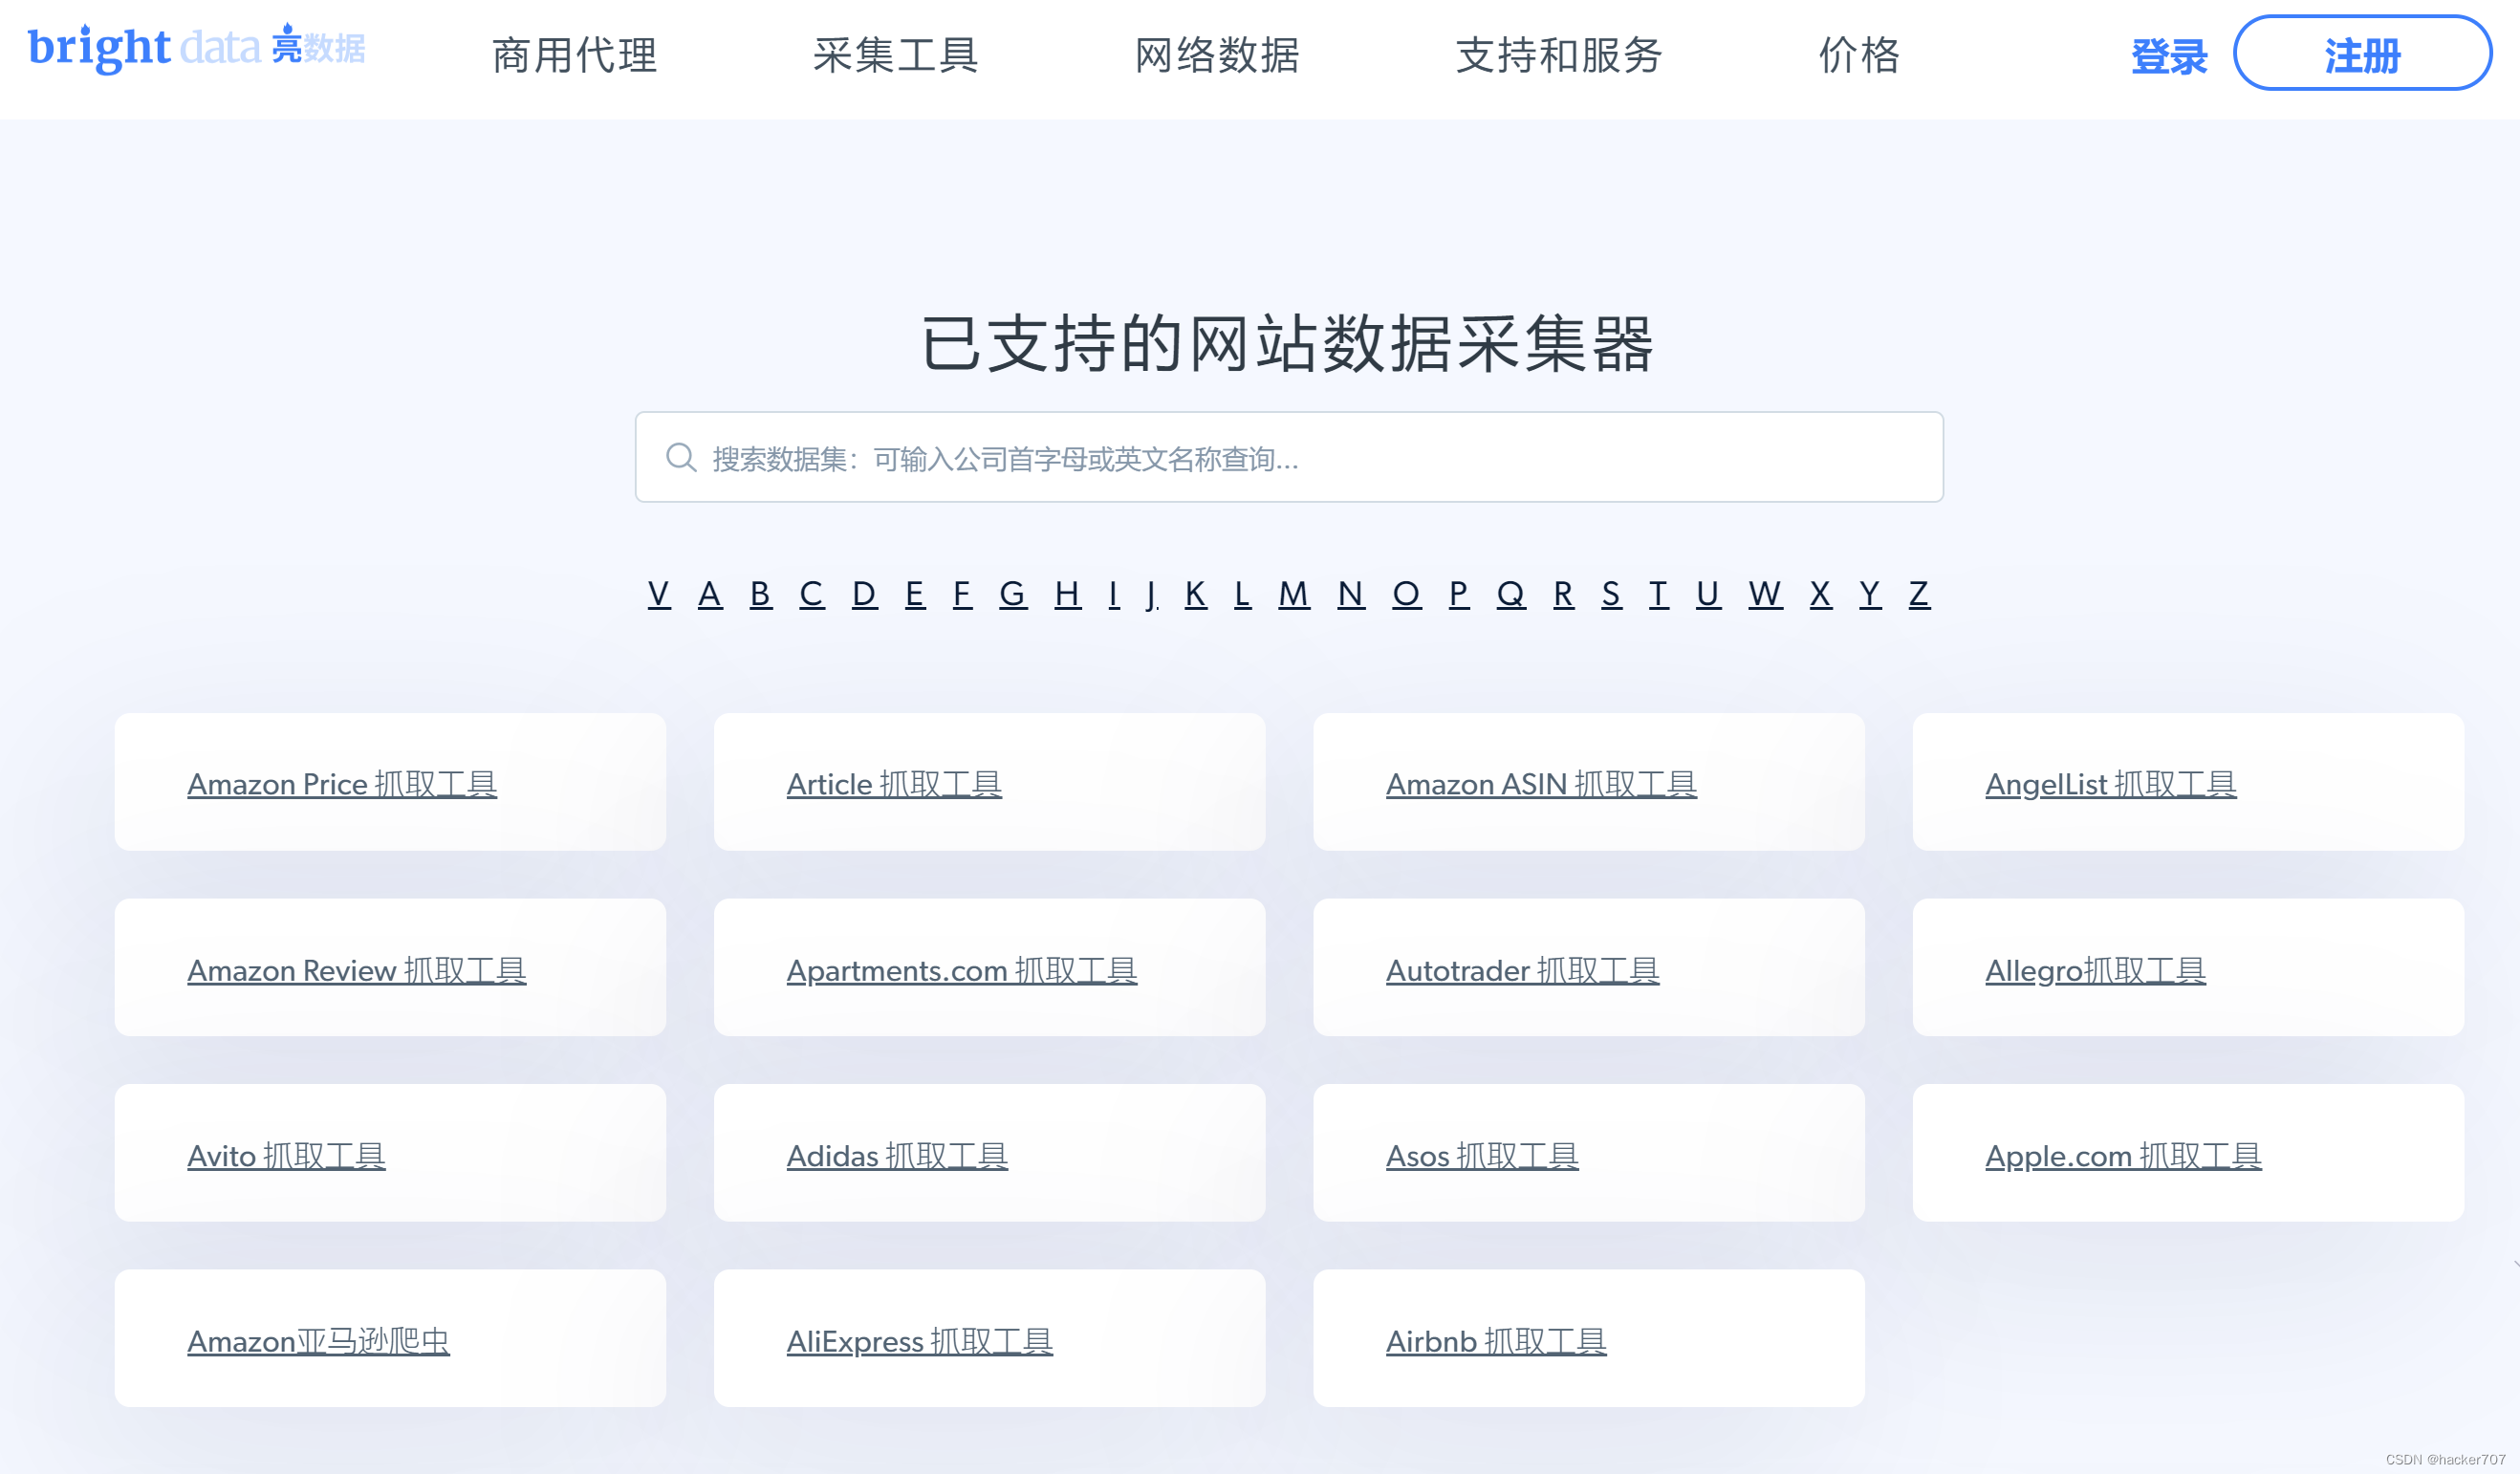Open Amazon Price 抓取工具 link
Image resolution: width=2520 pixels, height=1474 pixels.
tap(342, 784)
